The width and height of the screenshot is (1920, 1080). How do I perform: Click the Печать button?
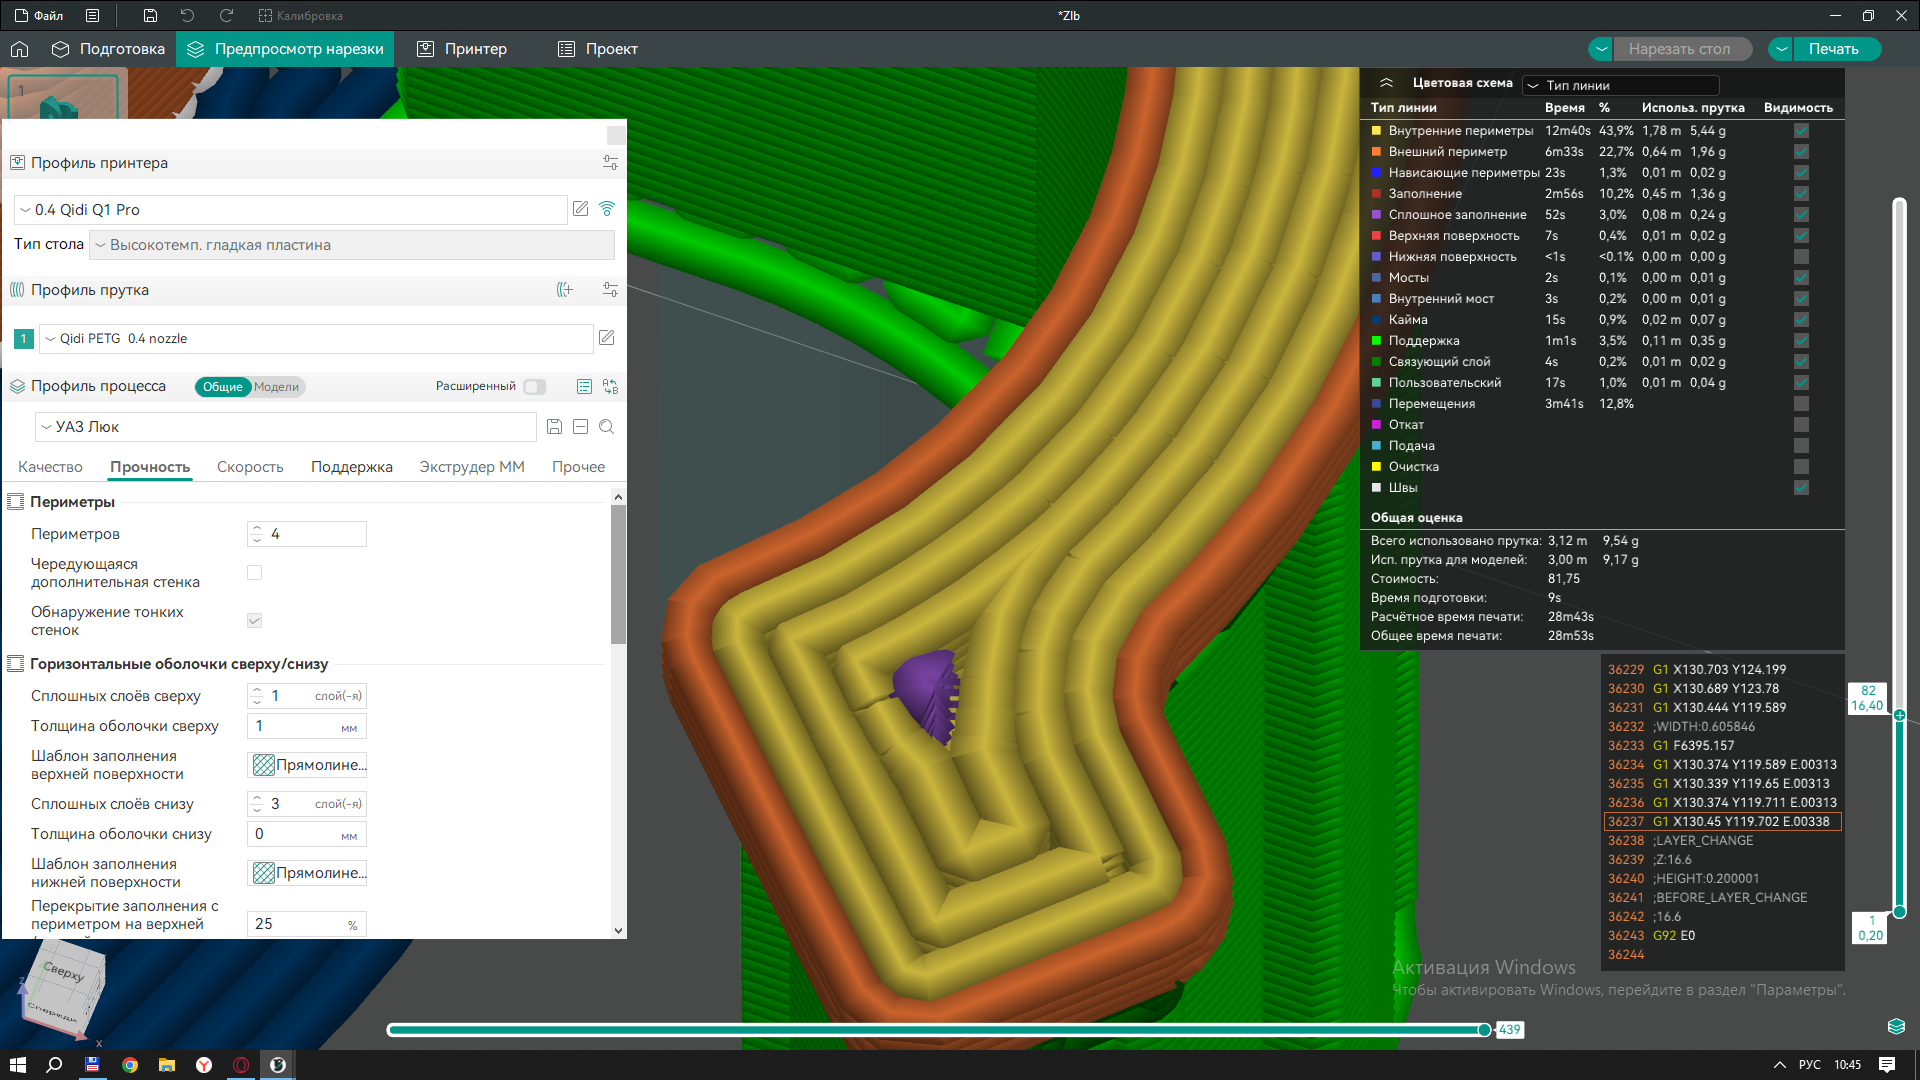tap(1833, 49)
